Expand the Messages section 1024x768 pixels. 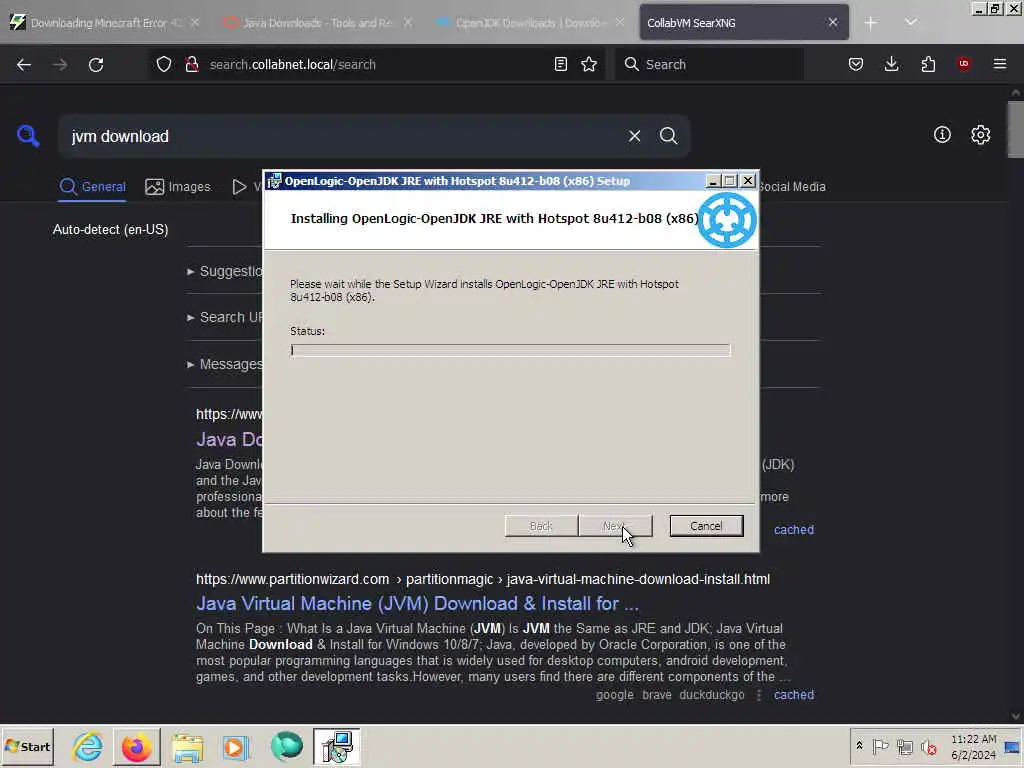(225, 364)
